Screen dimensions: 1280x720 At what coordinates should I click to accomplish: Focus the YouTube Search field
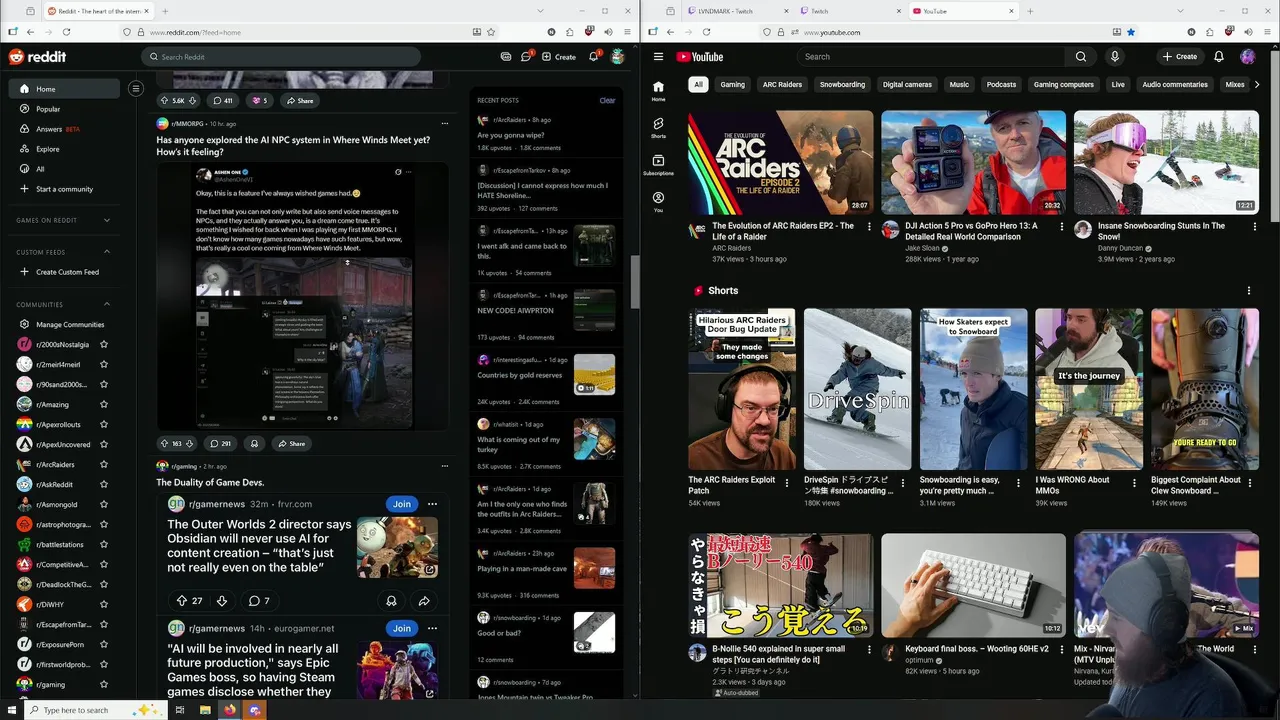[x=930, y=57]
